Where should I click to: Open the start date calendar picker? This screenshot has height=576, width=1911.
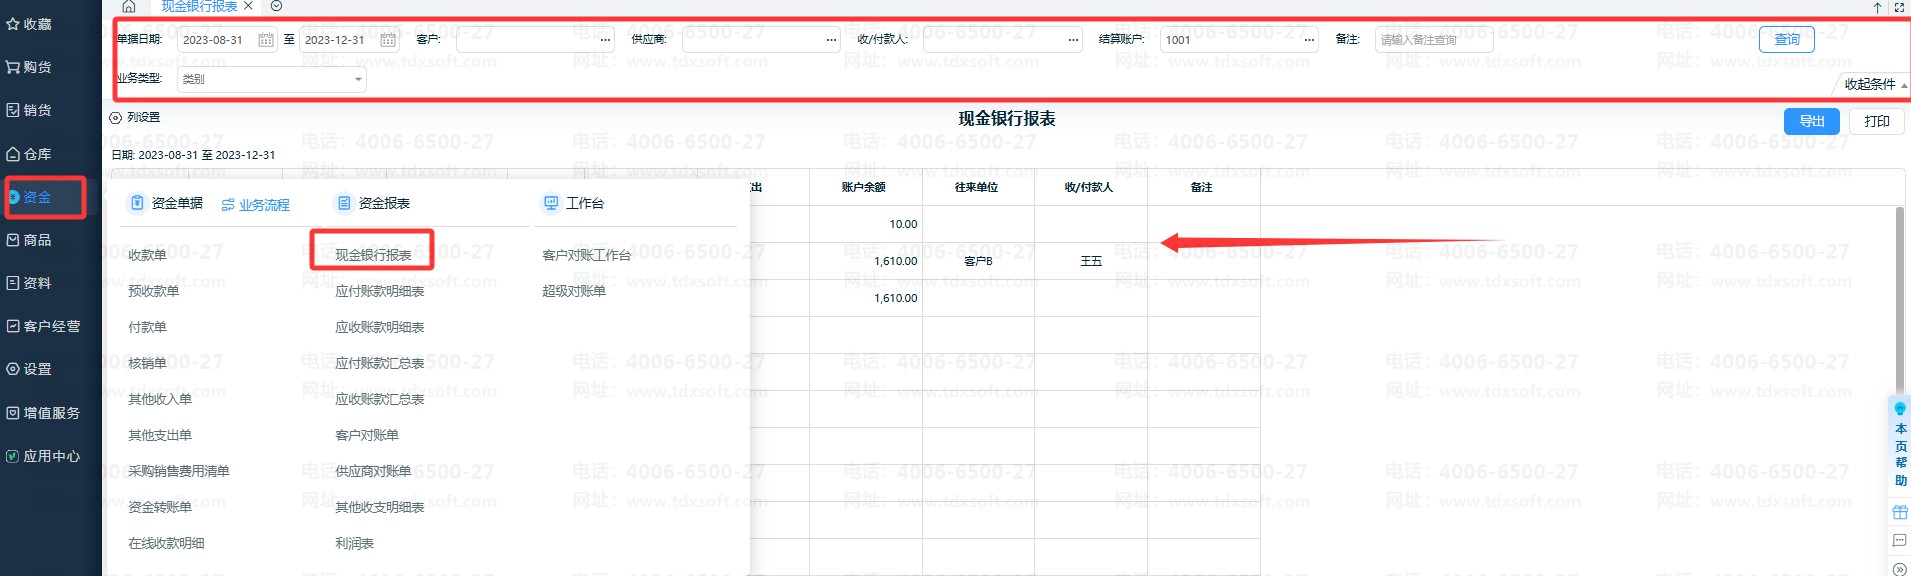(x=266, y=40)
